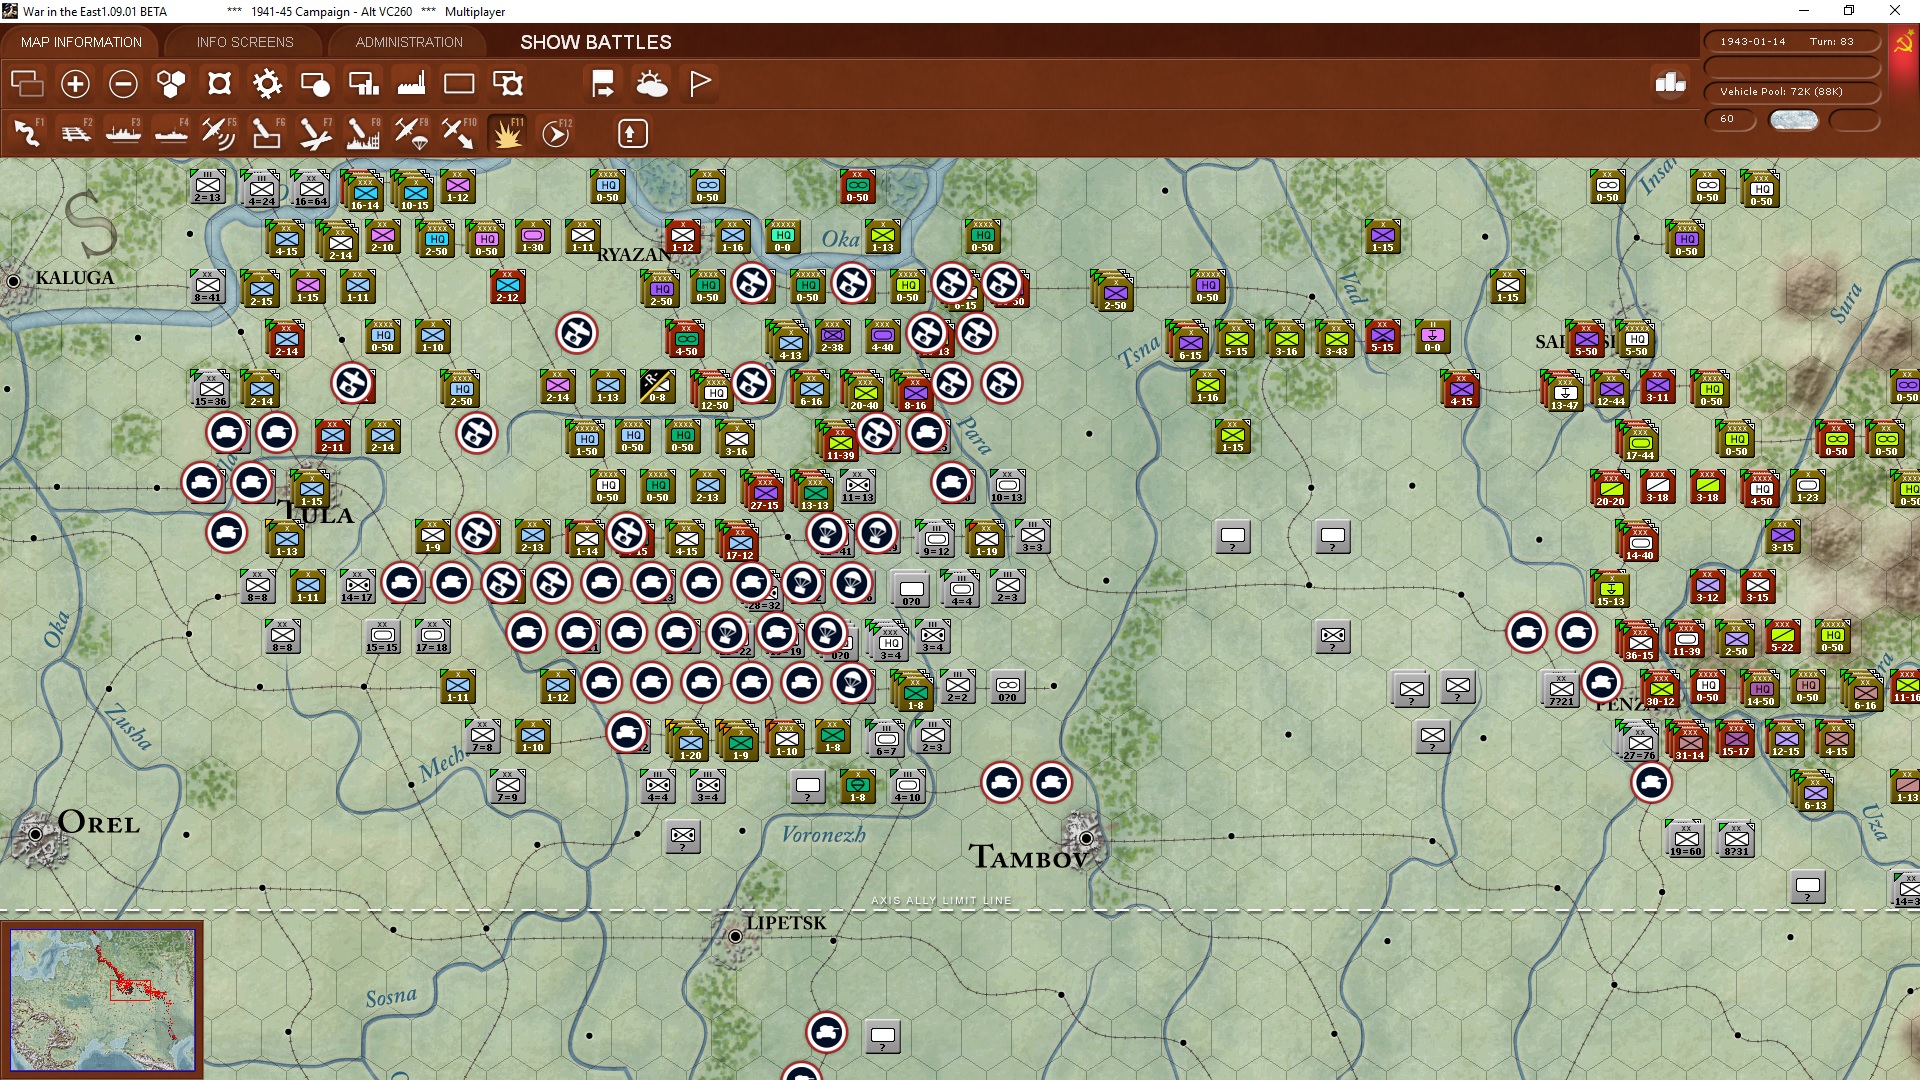Select the F10 air transfer mode
Viewport: 1920px width, 1080px height.
(x=459, y=133)
